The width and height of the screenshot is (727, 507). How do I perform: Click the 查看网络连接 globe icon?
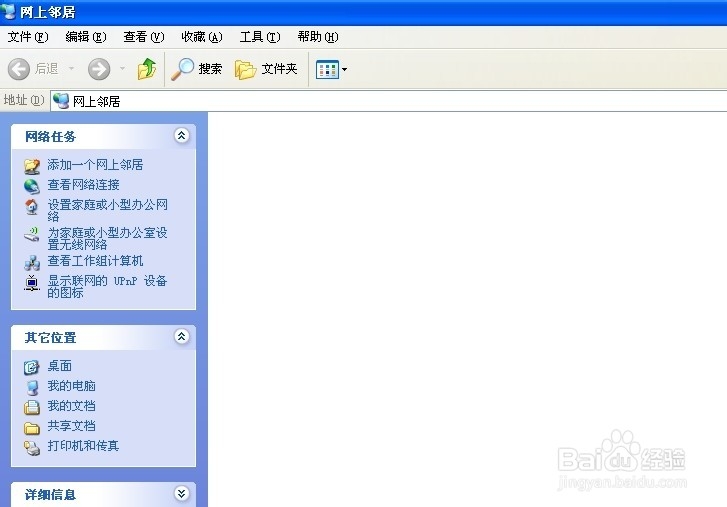(32, 186)
